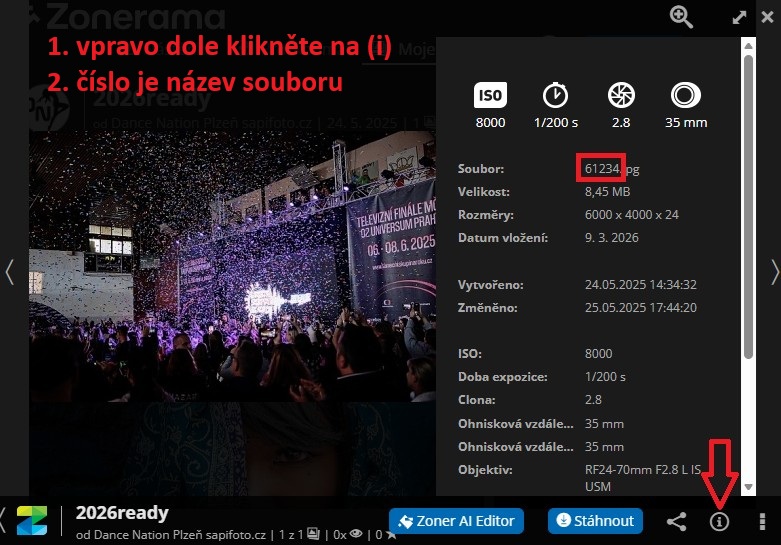This screenshot has height=545, width=781.
Task: Go to the next photo arrow
Action: click(x=775, y=272)
